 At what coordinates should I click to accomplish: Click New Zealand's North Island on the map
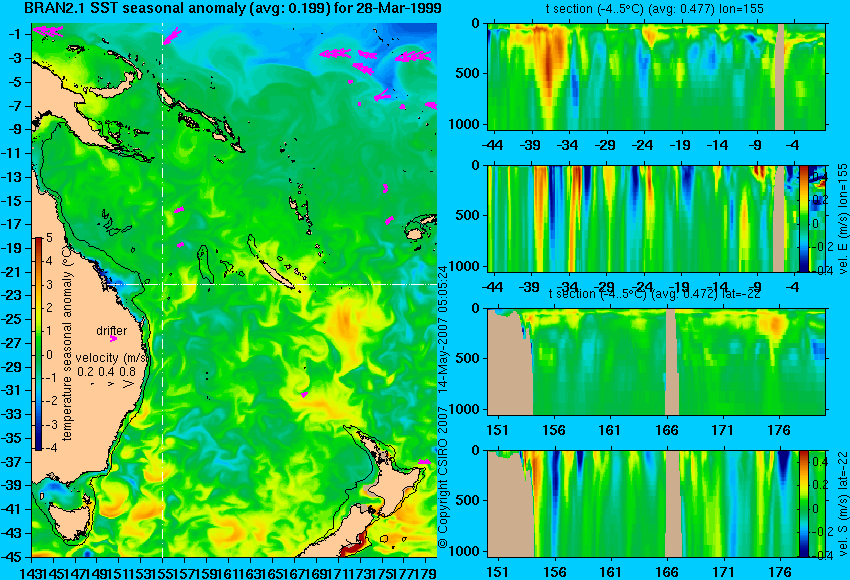click(x=398, y=482)
